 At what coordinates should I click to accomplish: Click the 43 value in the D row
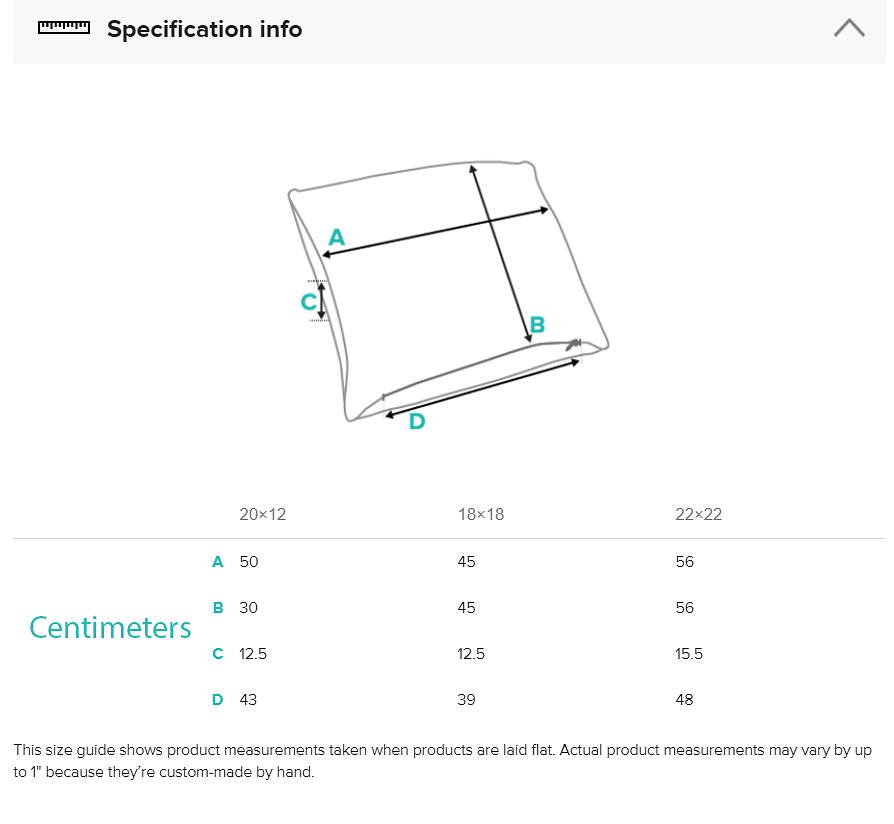(x=248, y=700)
